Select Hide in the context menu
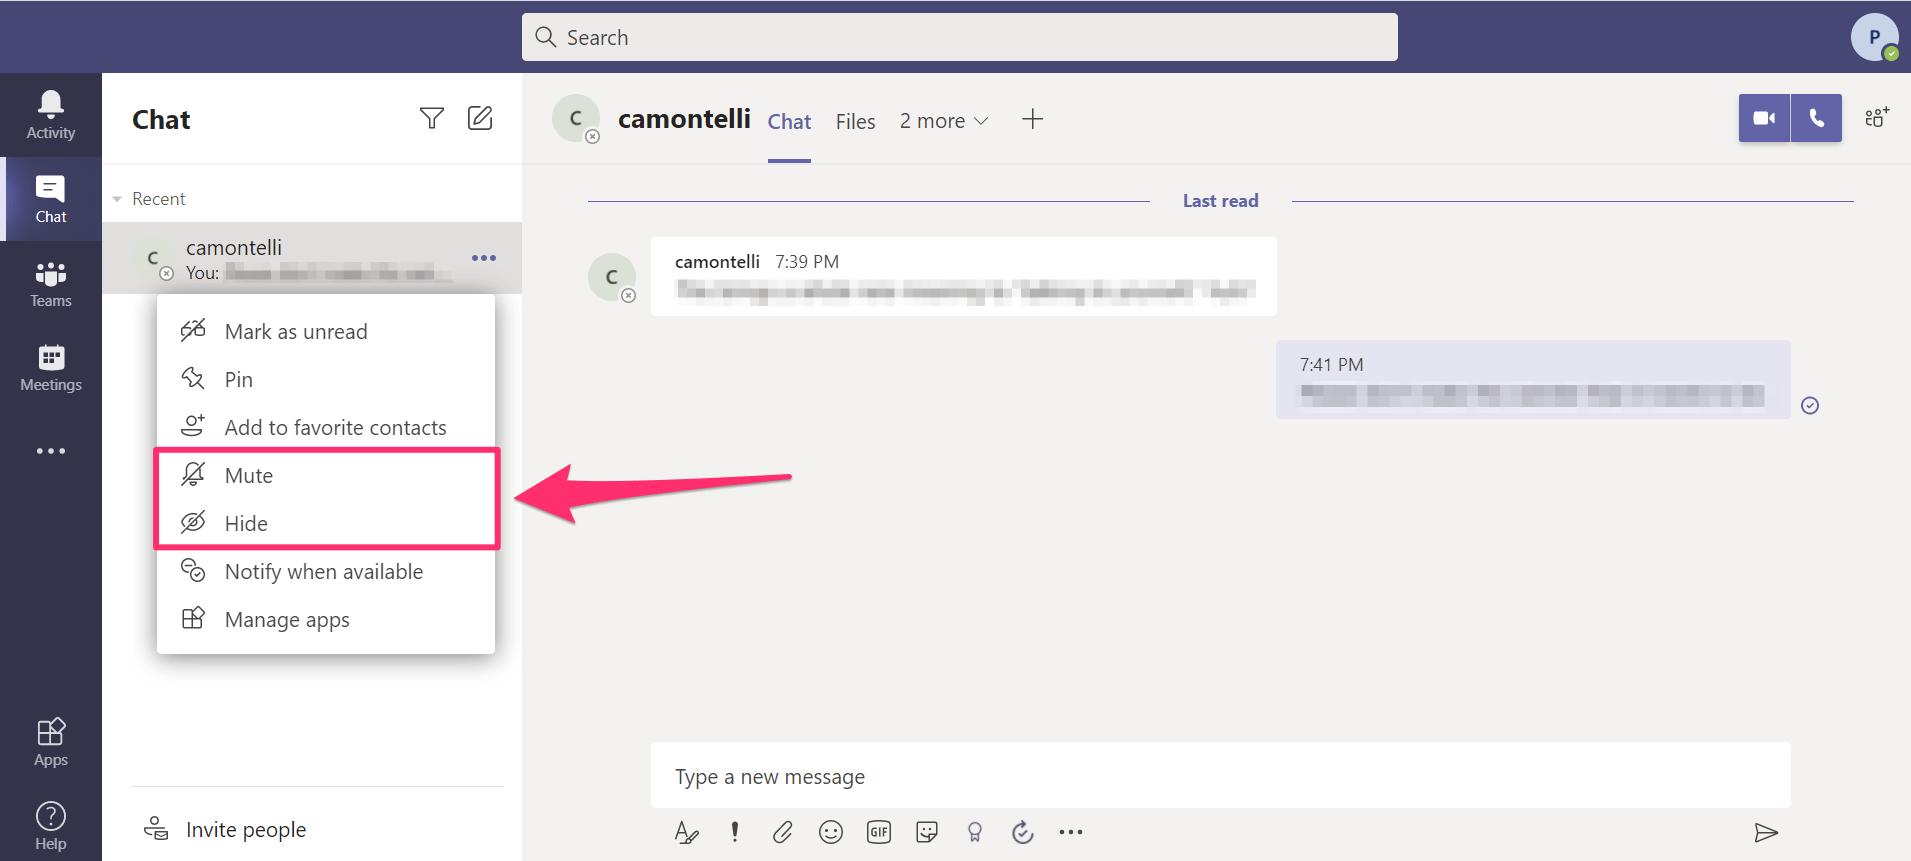 click(x=326, y=523)
